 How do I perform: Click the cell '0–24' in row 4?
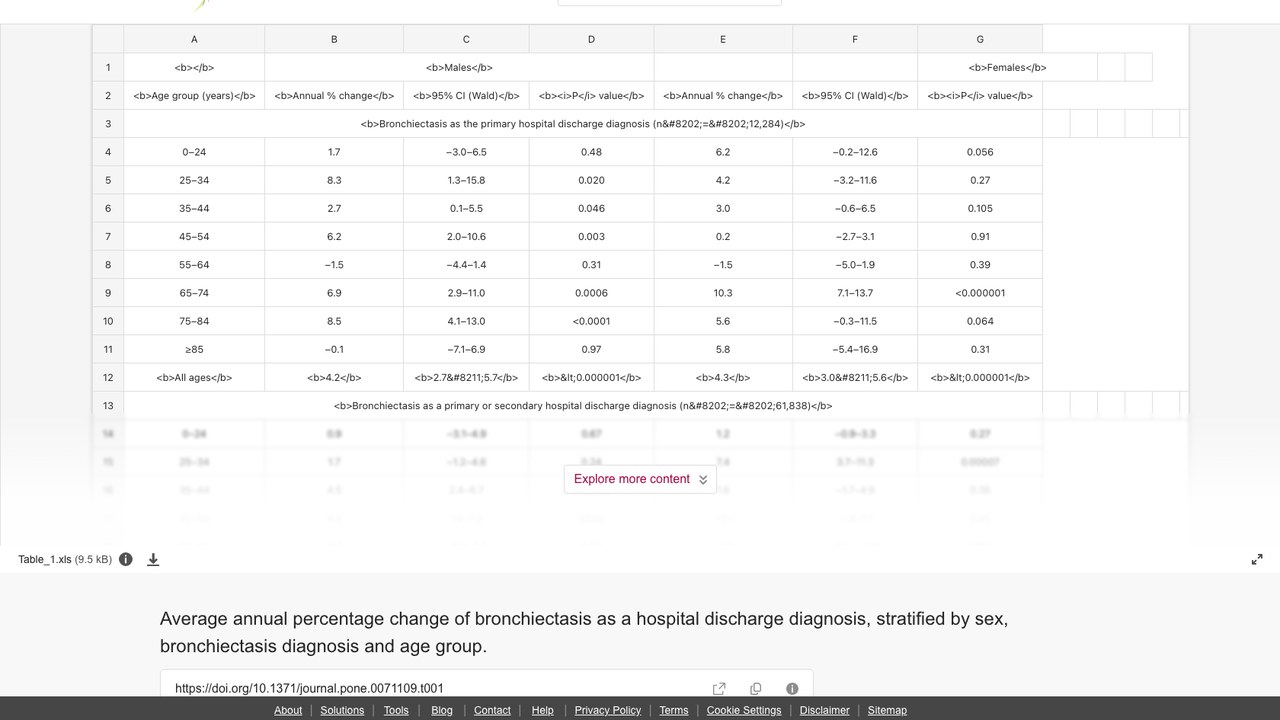[194, 152]
